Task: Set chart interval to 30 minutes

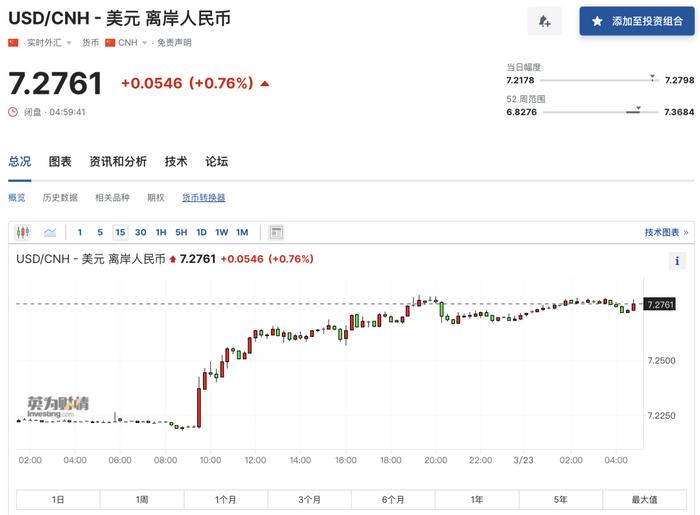Action: 141,232
